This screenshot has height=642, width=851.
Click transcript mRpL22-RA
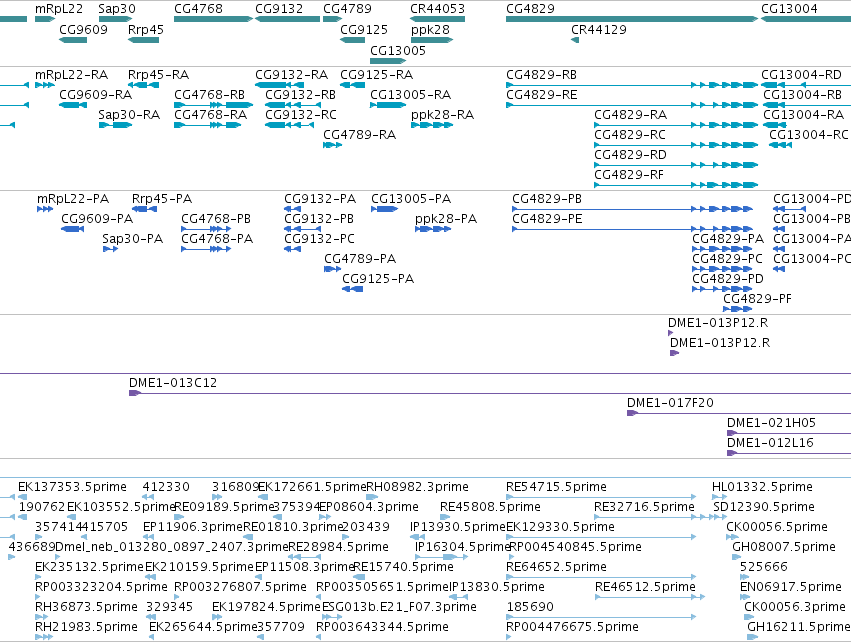click(x=72, y=75)
